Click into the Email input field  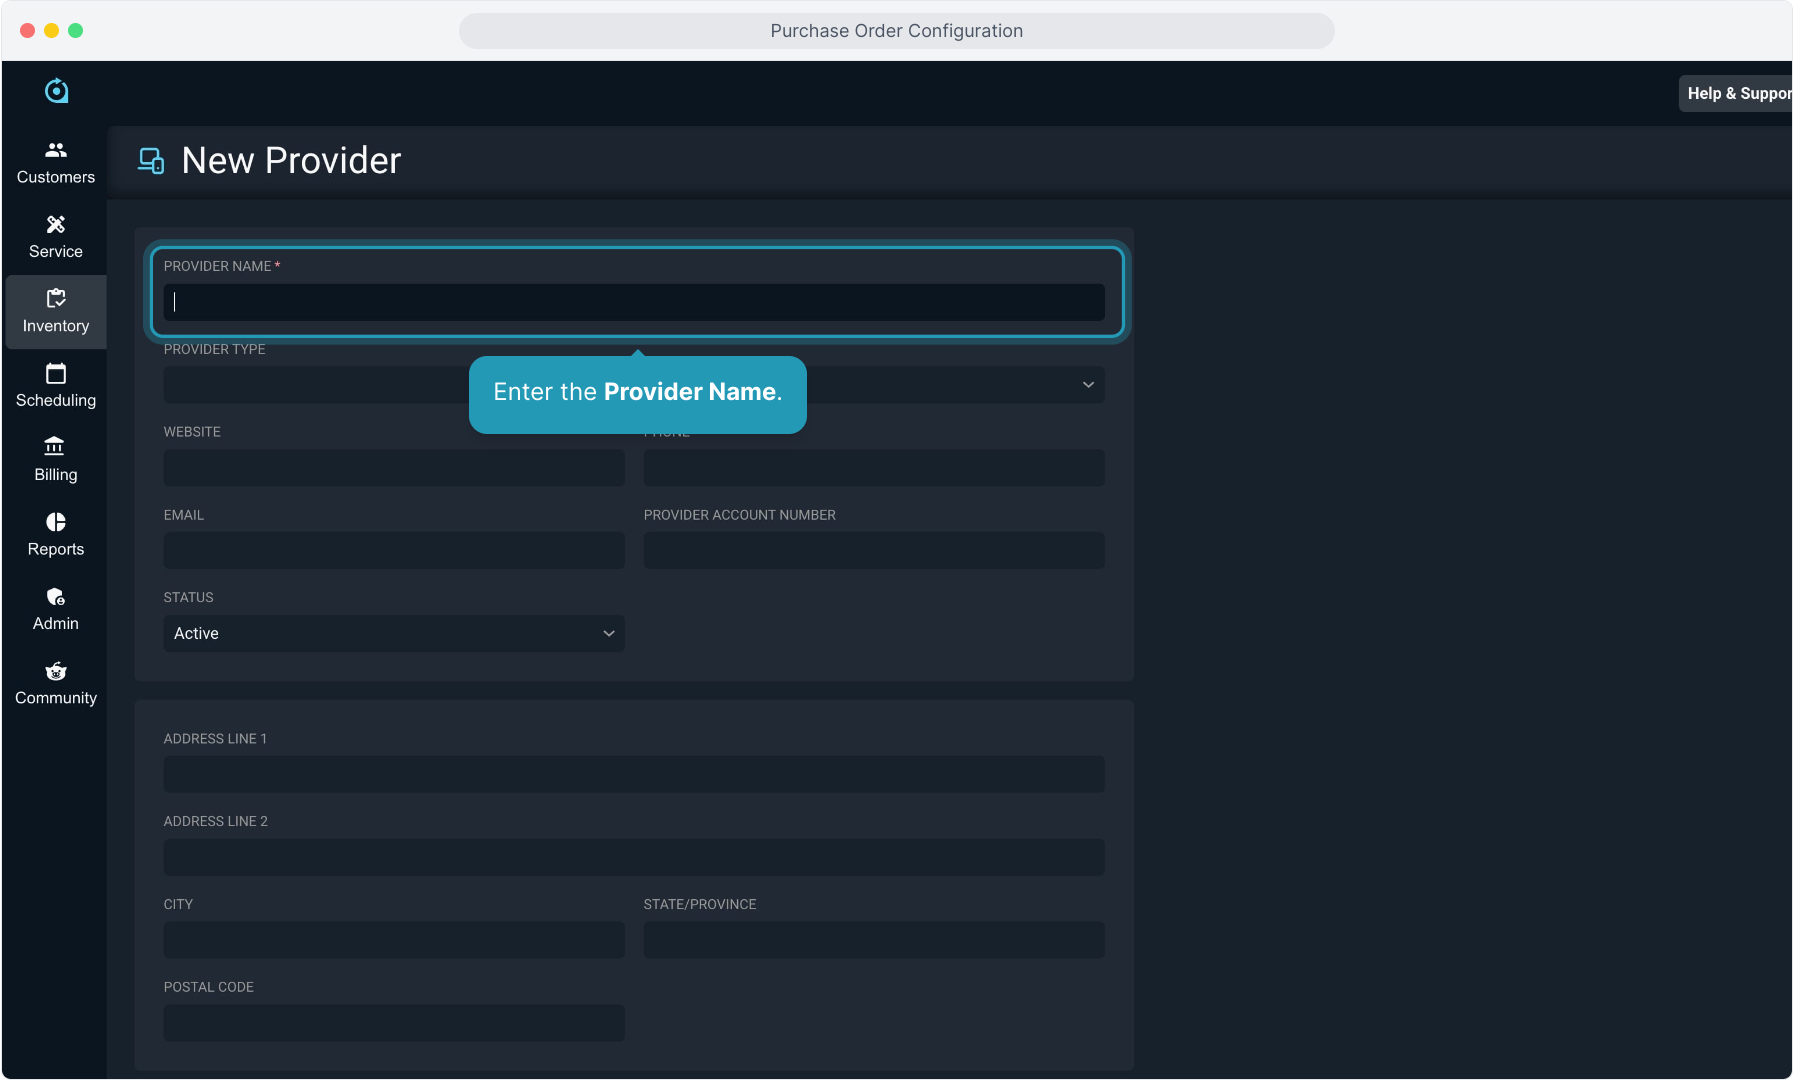point(394,551)
